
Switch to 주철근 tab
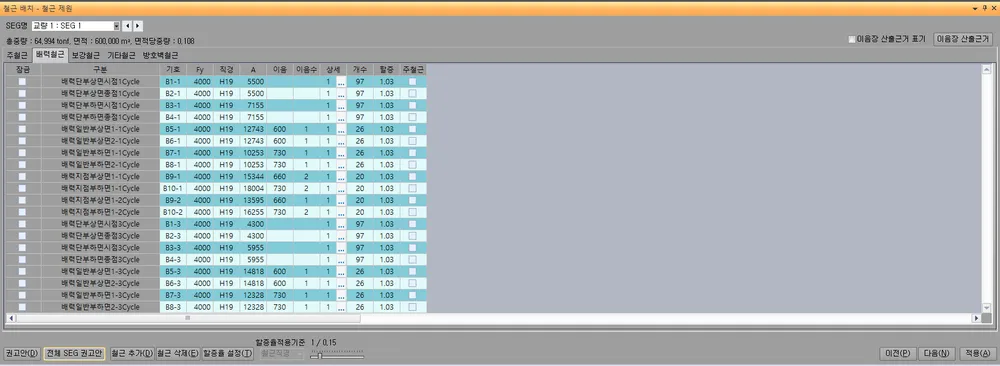pyautogui.click(x=16, y=55)
